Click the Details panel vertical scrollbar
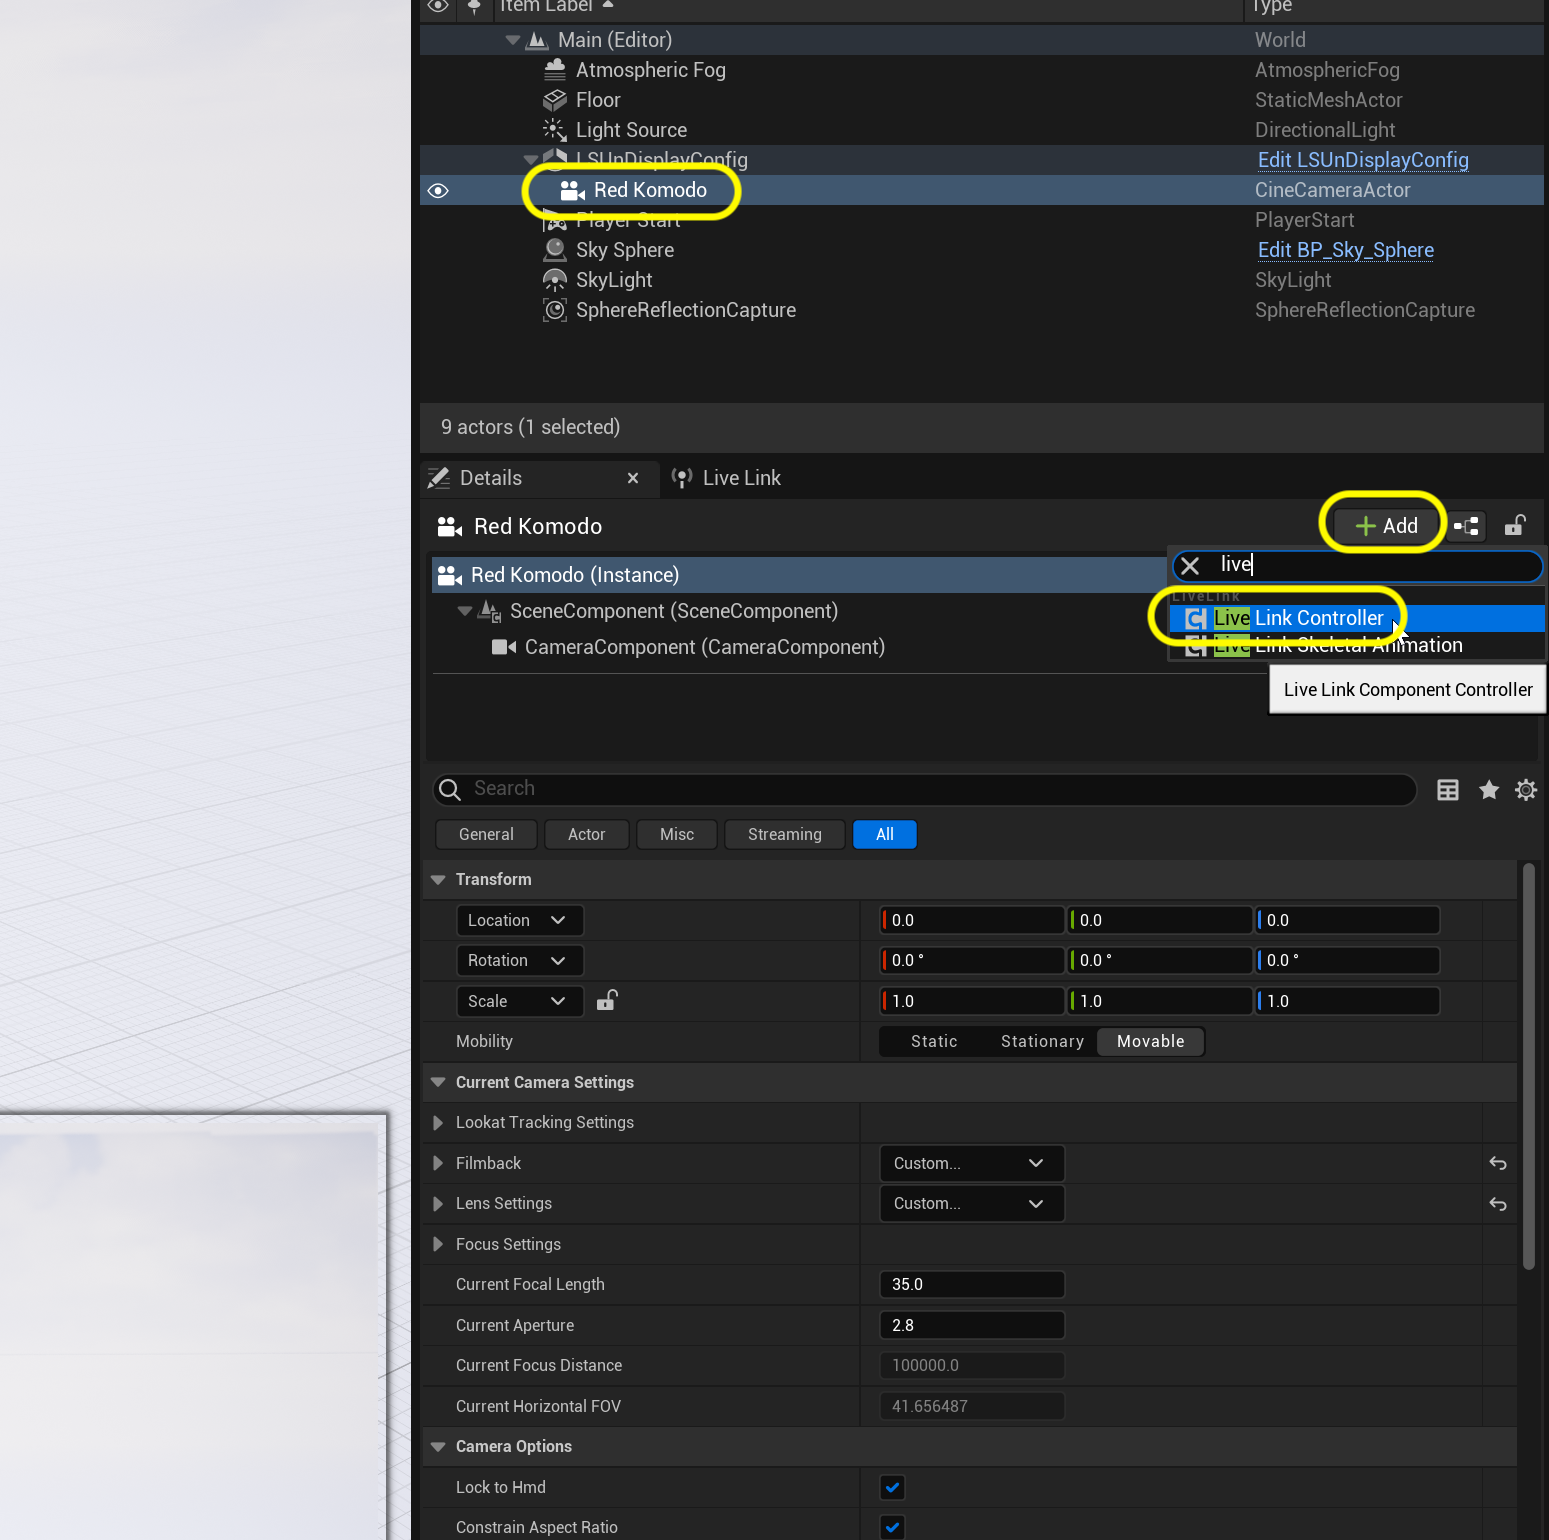This screenshot has width=1549, height=1540. coord(1528,1065)
